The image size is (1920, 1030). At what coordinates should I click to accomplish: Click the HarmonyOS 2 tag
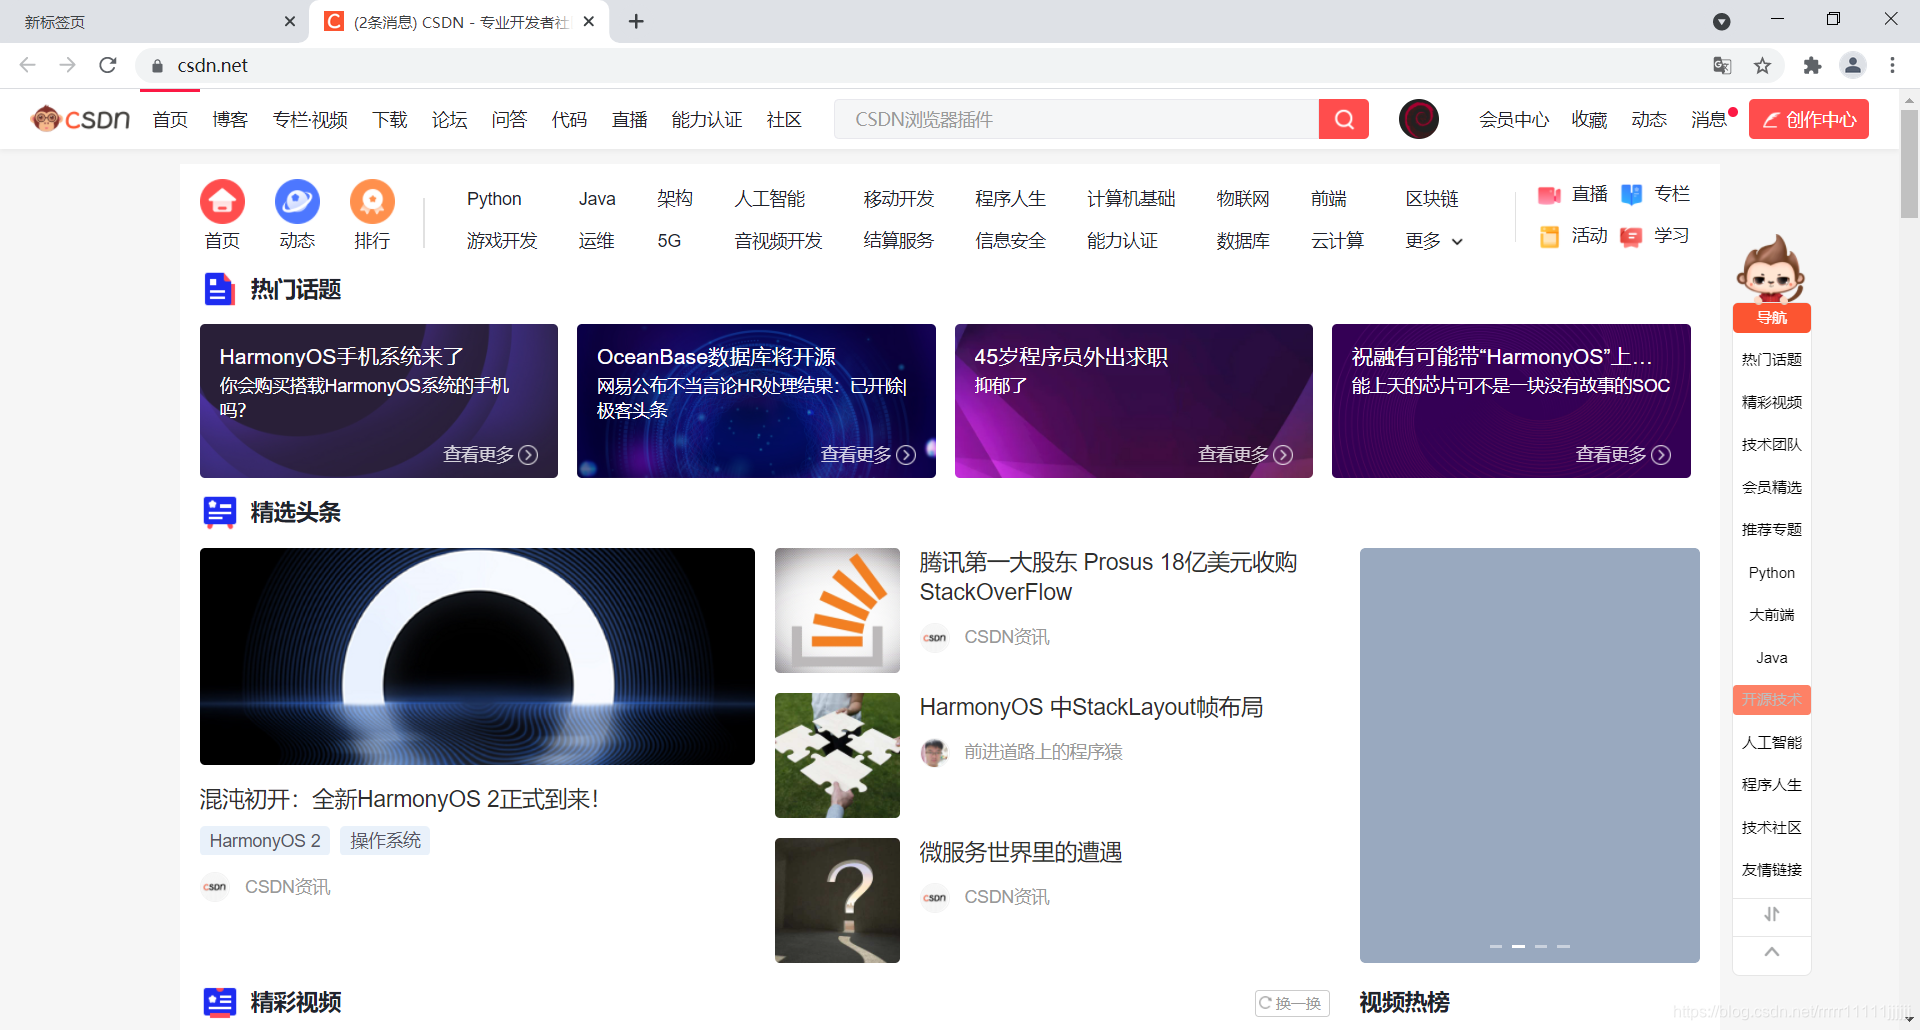point(265,841)
